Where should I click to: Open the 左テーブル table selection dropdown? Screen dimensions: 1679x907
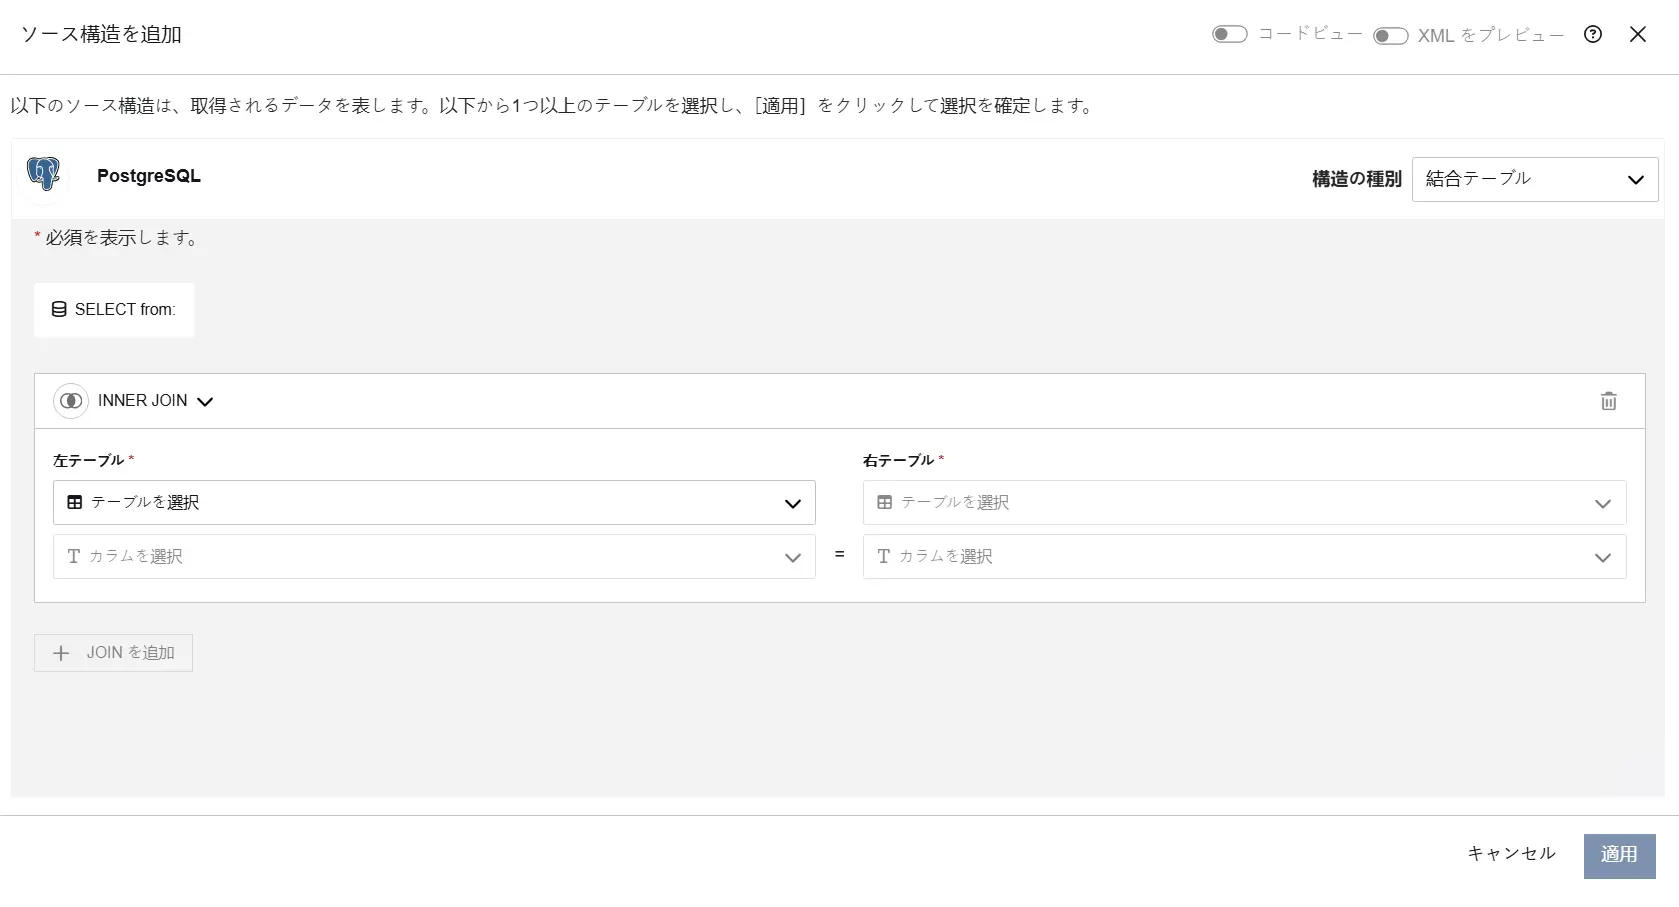(x=434, y=502)
